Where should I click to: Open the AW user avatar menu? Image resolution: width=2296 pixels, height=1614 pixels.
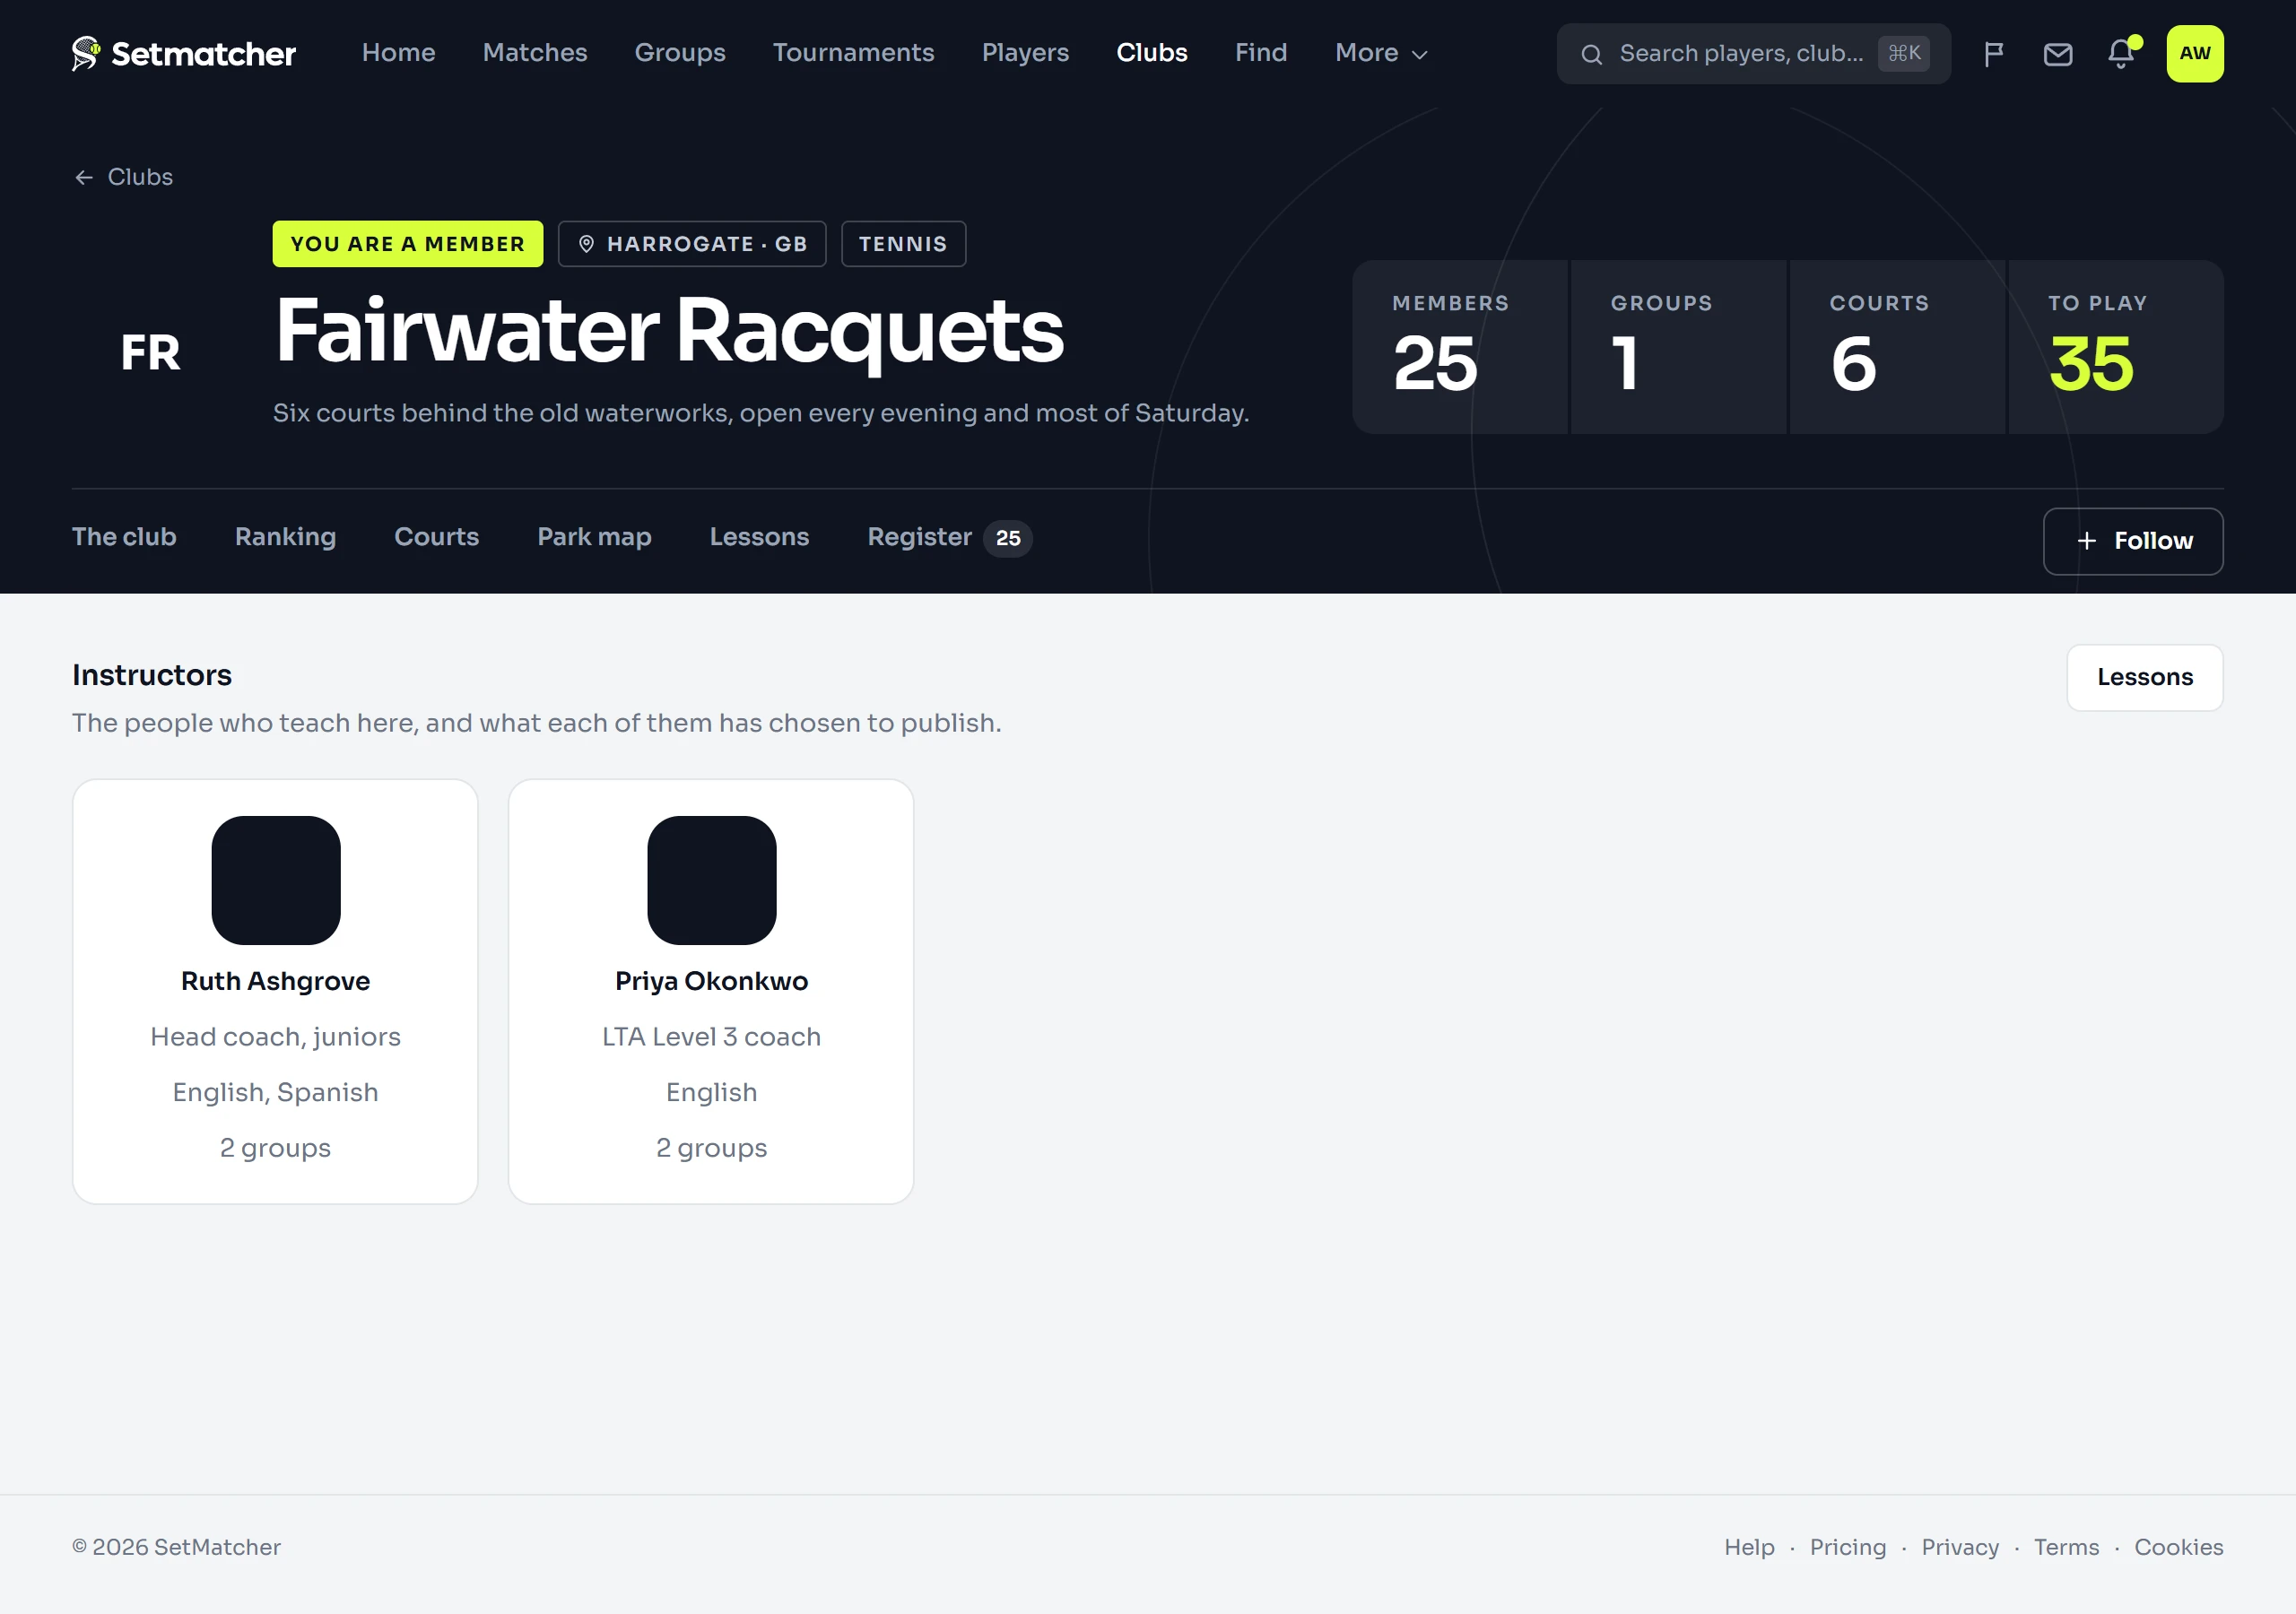(2194, 54)
